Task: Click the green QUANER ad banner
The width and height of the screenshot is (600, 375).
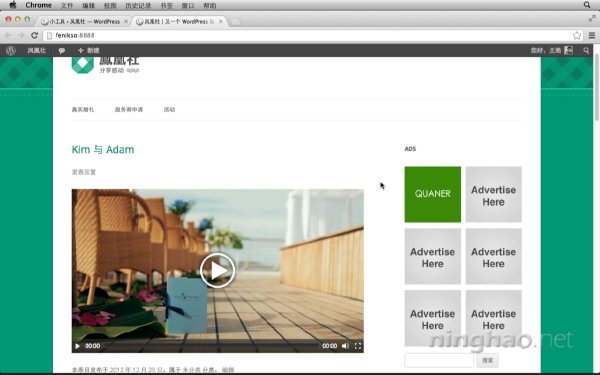Action: (432, 194)
